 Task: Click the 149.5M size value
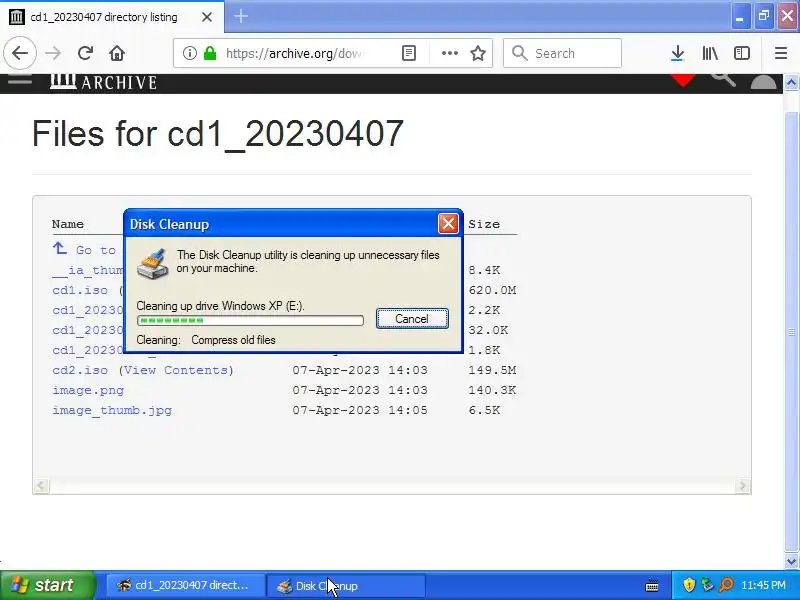click(x=492, y=370)
